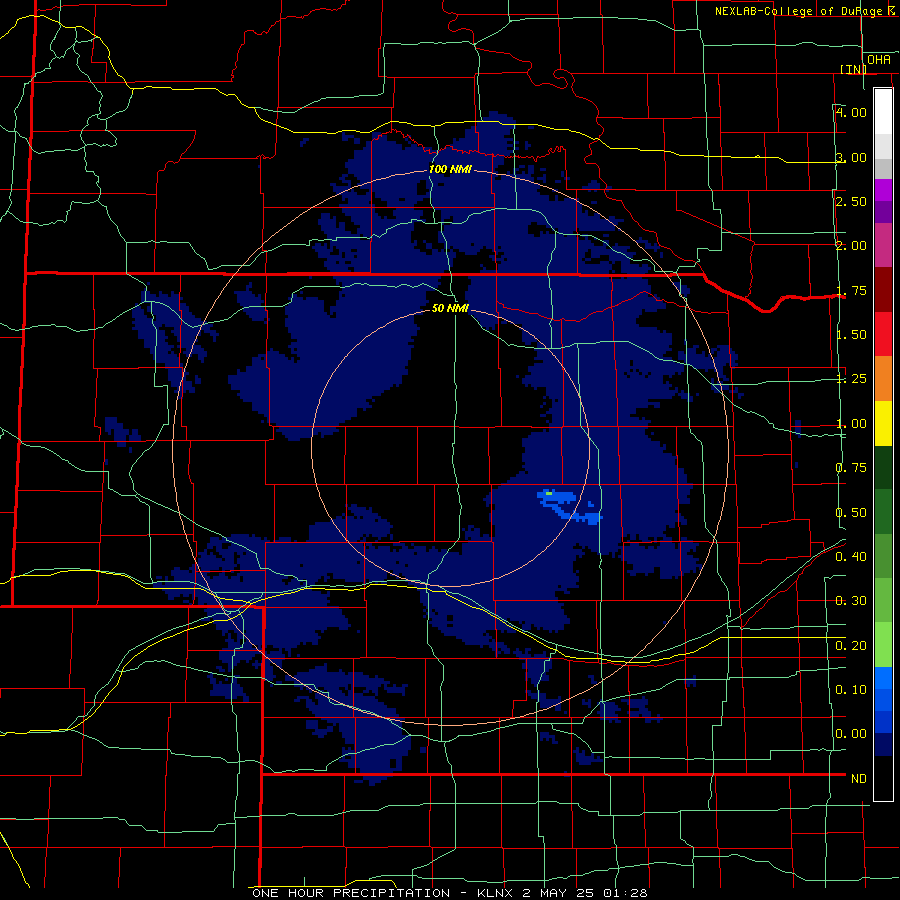This screenshot has width=900, height=900.
Task: Select the navy blue legend swatch
Action: pyautogui.click(x=883, y=744)
